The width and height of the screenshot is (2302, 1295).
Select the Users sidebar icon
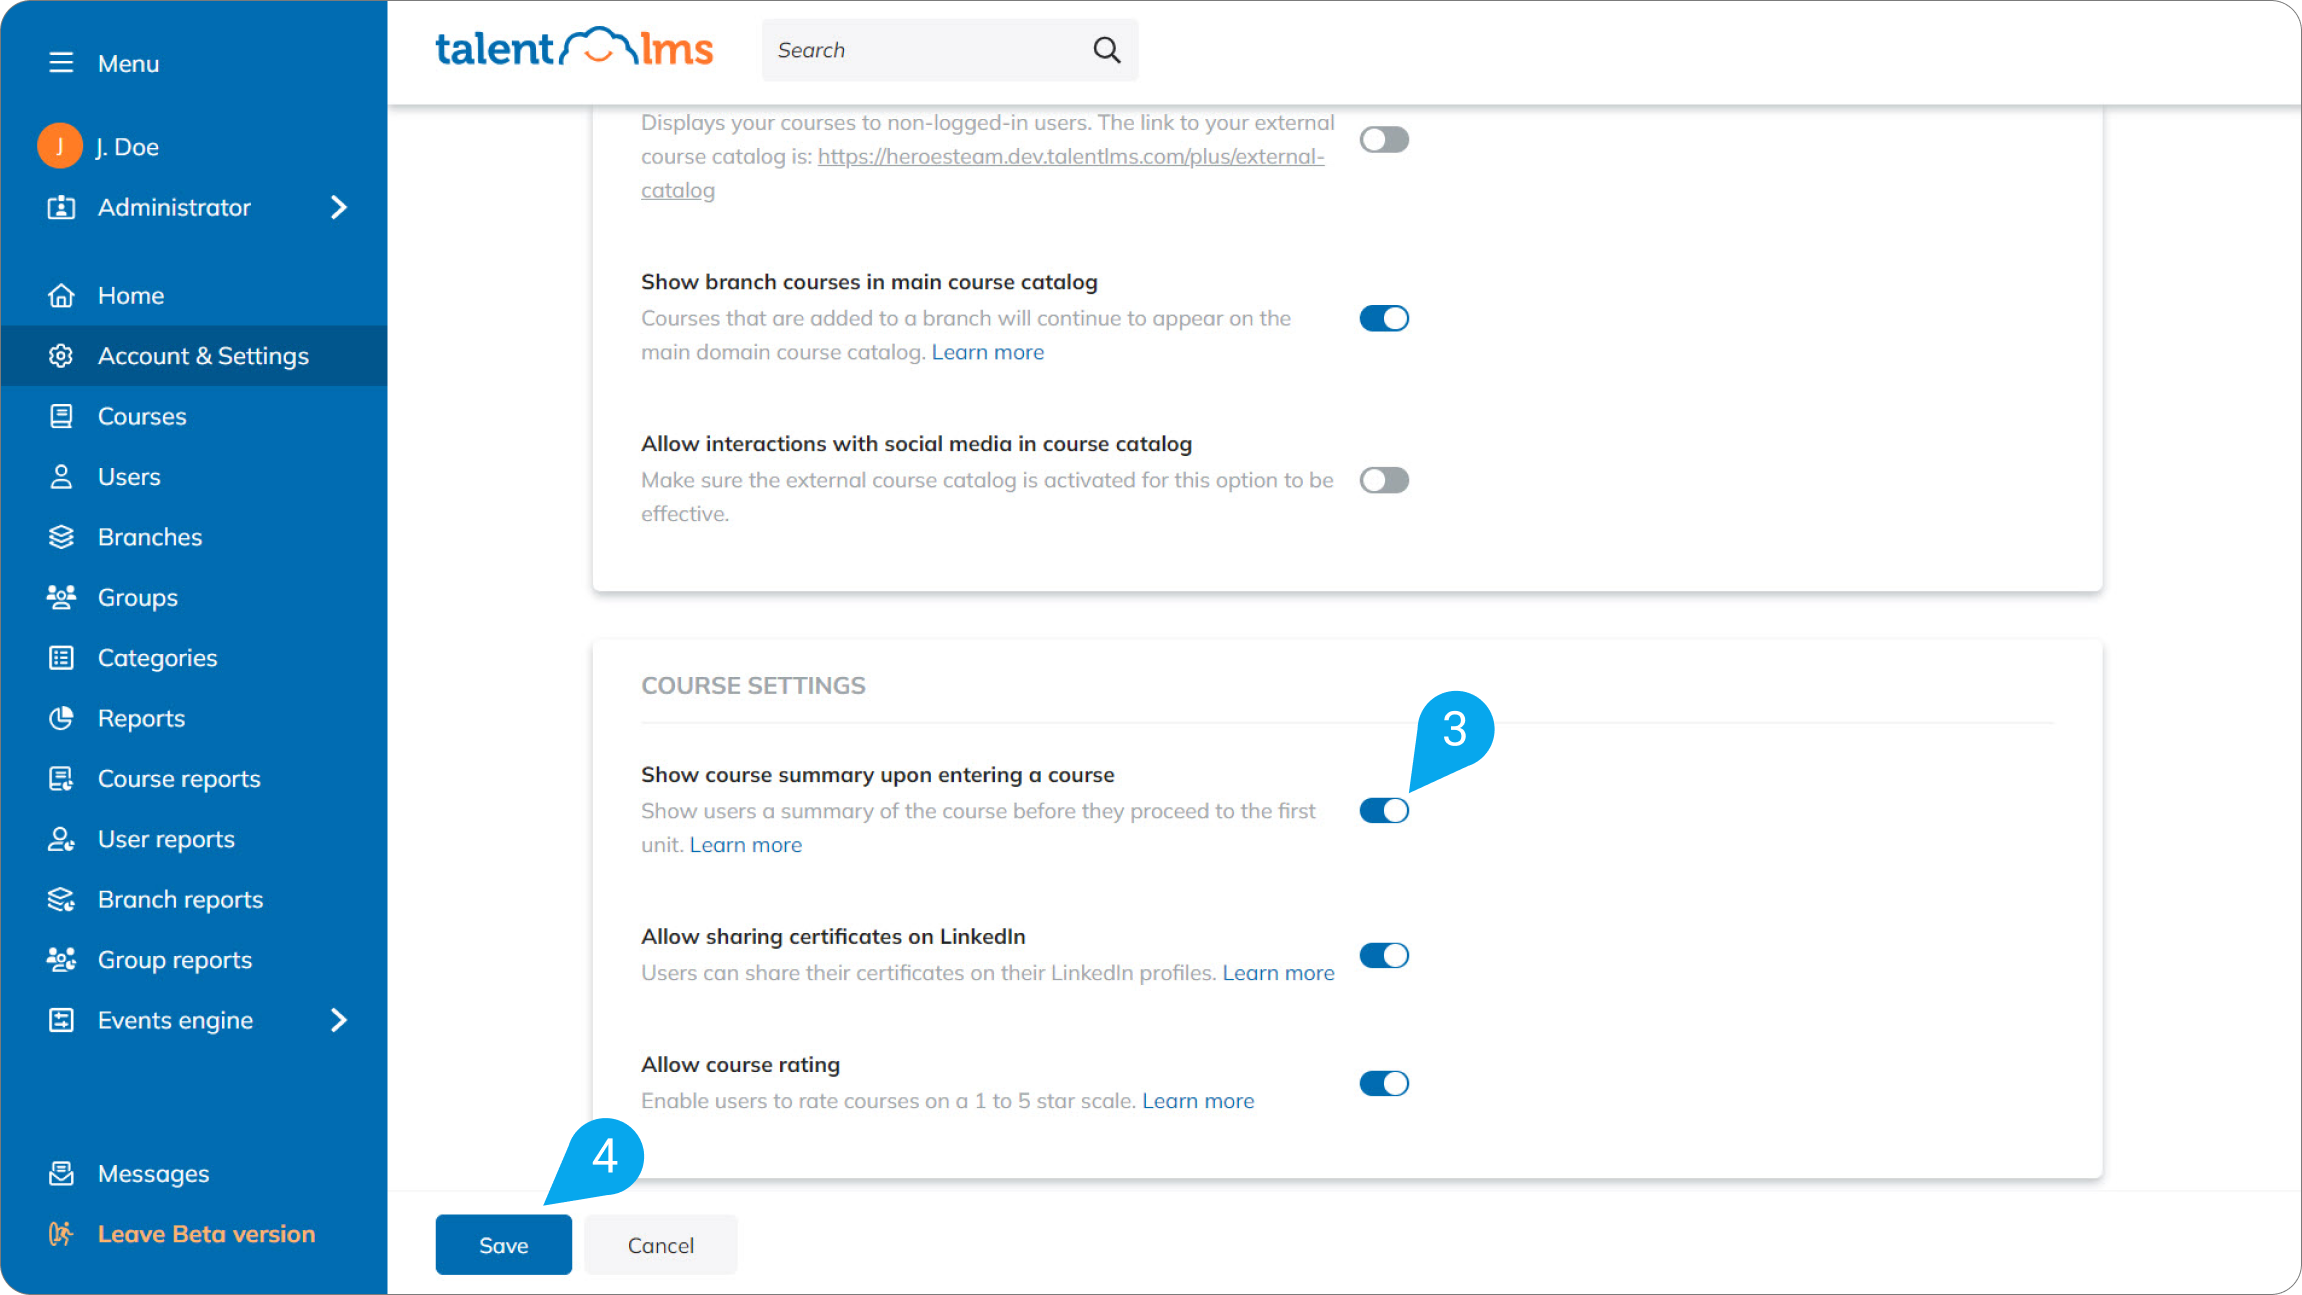61,476
